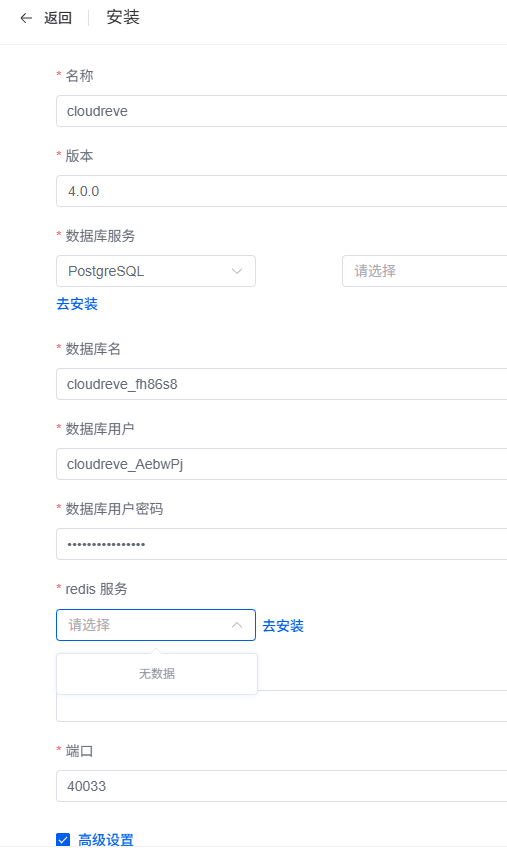Click the 数据库用户 field cloudreve_AebwPj
The width and height of the screenshot is (507, 865).
(x=281, y=464)
